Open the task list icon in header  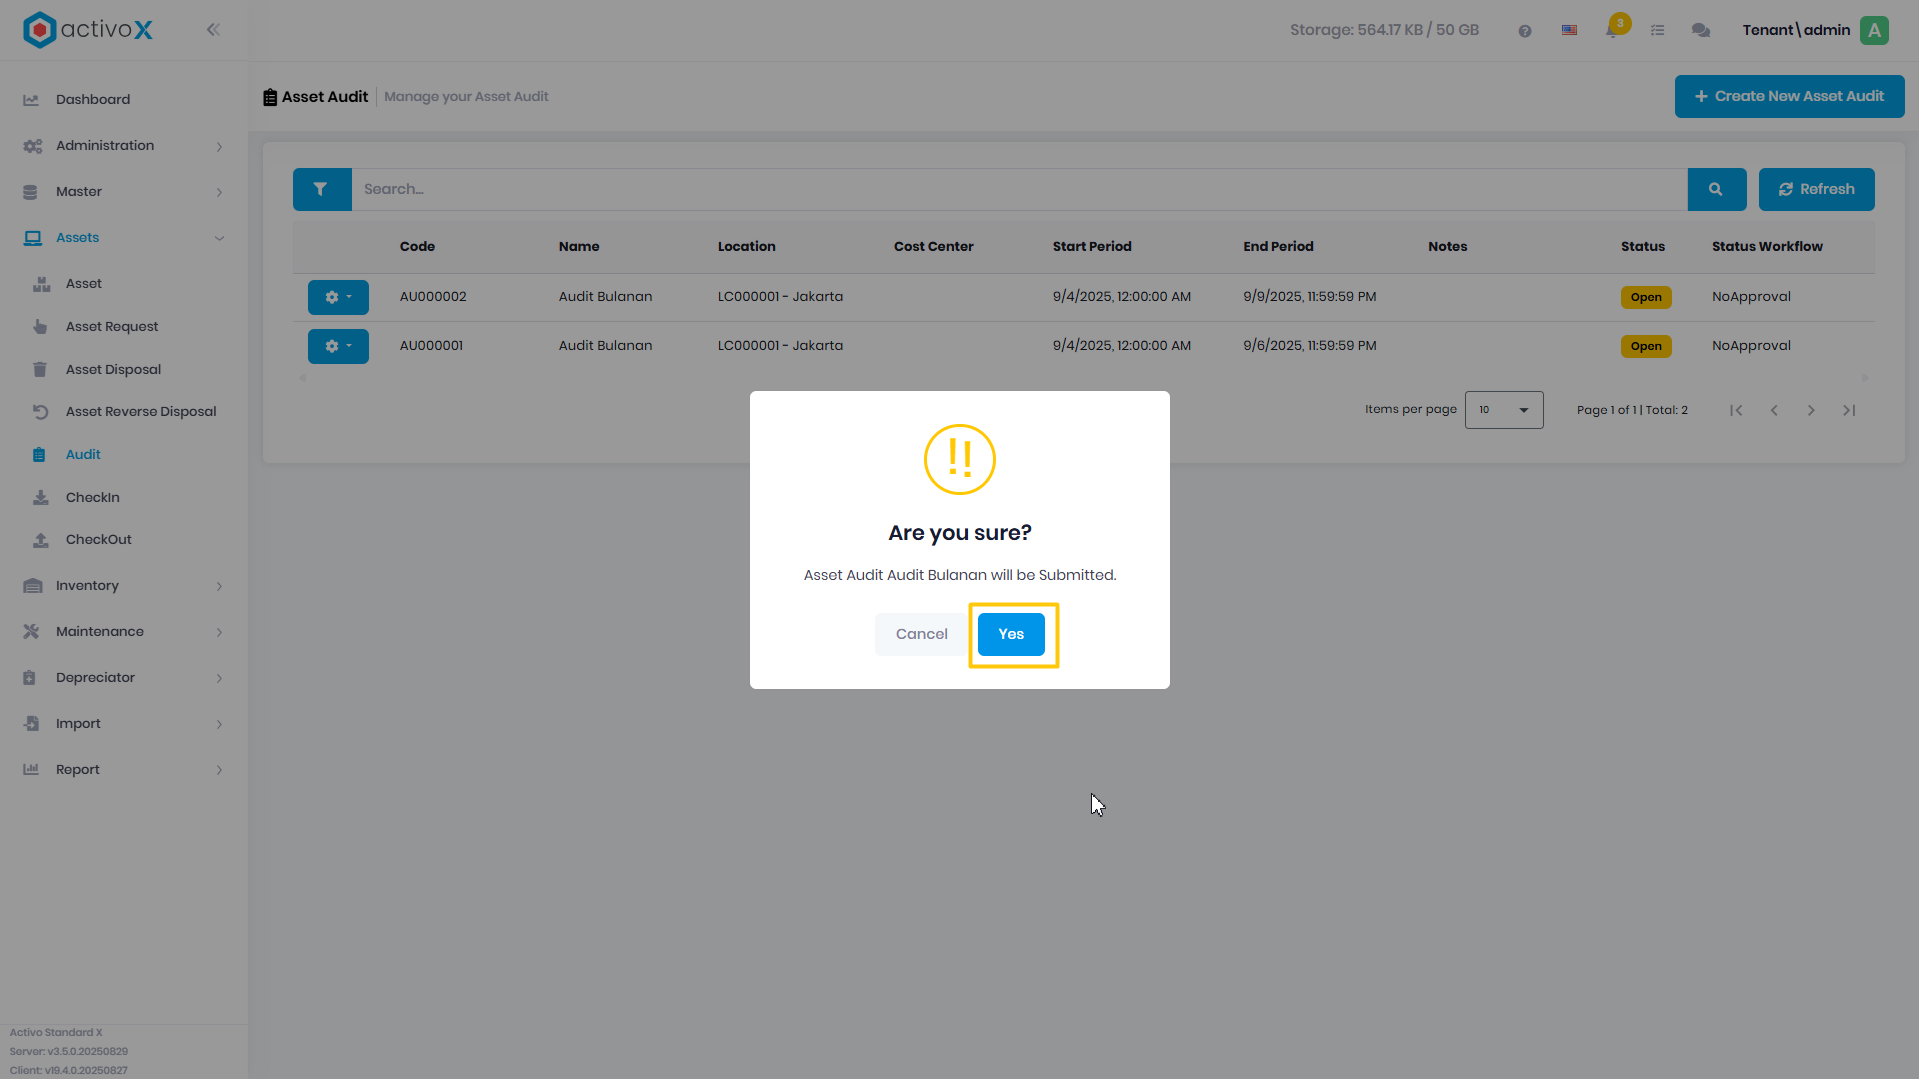coord(1657,31)
